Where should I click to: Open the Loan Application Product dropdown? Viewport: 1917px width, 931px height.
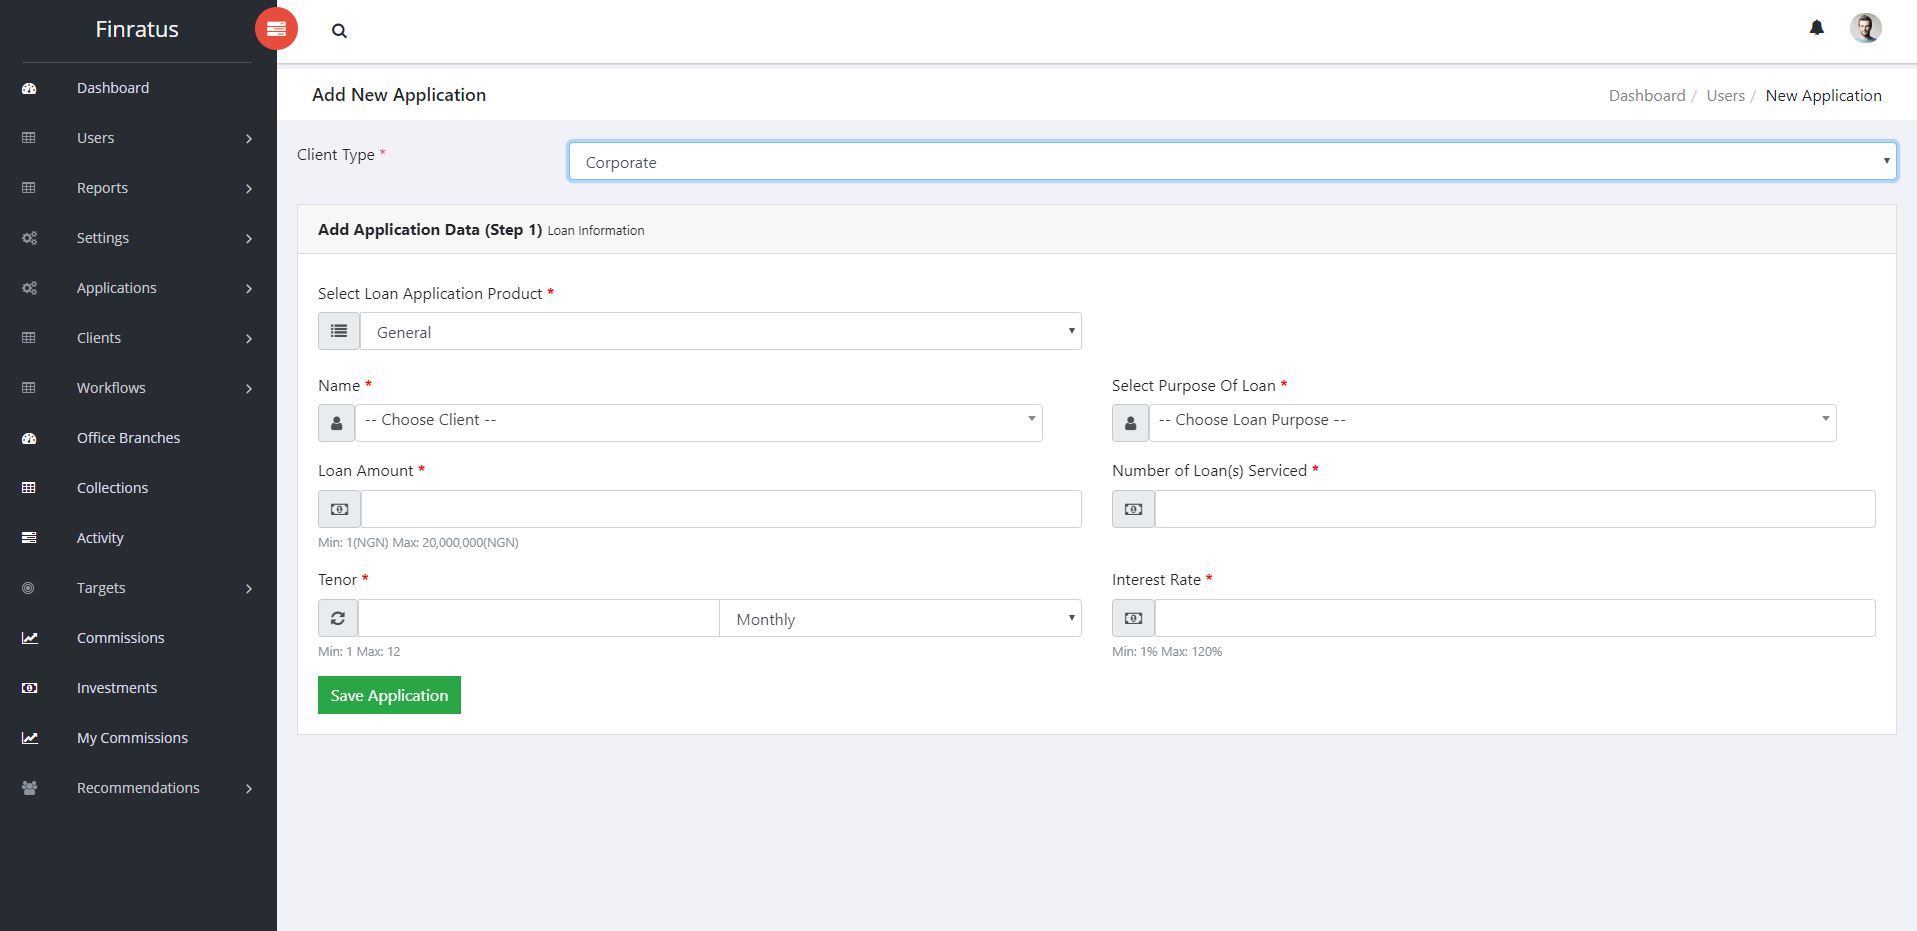(x=720, y=332)
